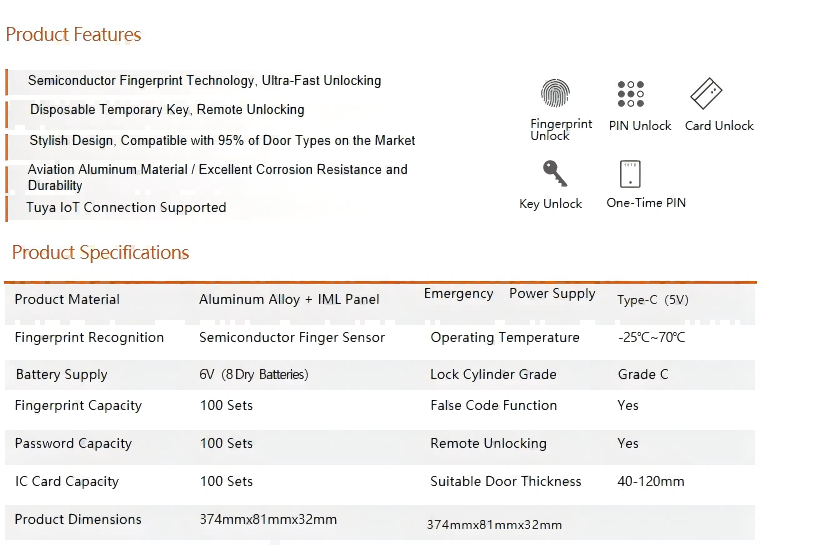Select the Semiconductor Finger Sensor value

(292, 338)
